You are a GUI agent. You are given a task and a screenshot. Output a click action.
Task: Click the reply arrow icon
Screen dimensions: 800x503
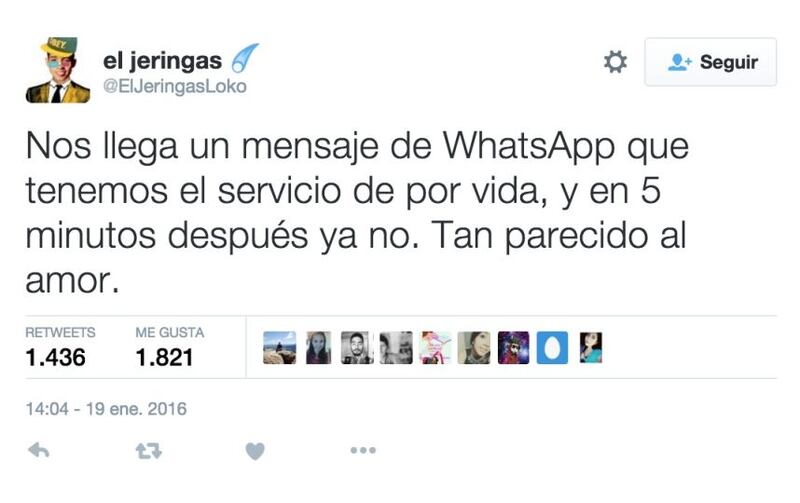click(39, 450)
